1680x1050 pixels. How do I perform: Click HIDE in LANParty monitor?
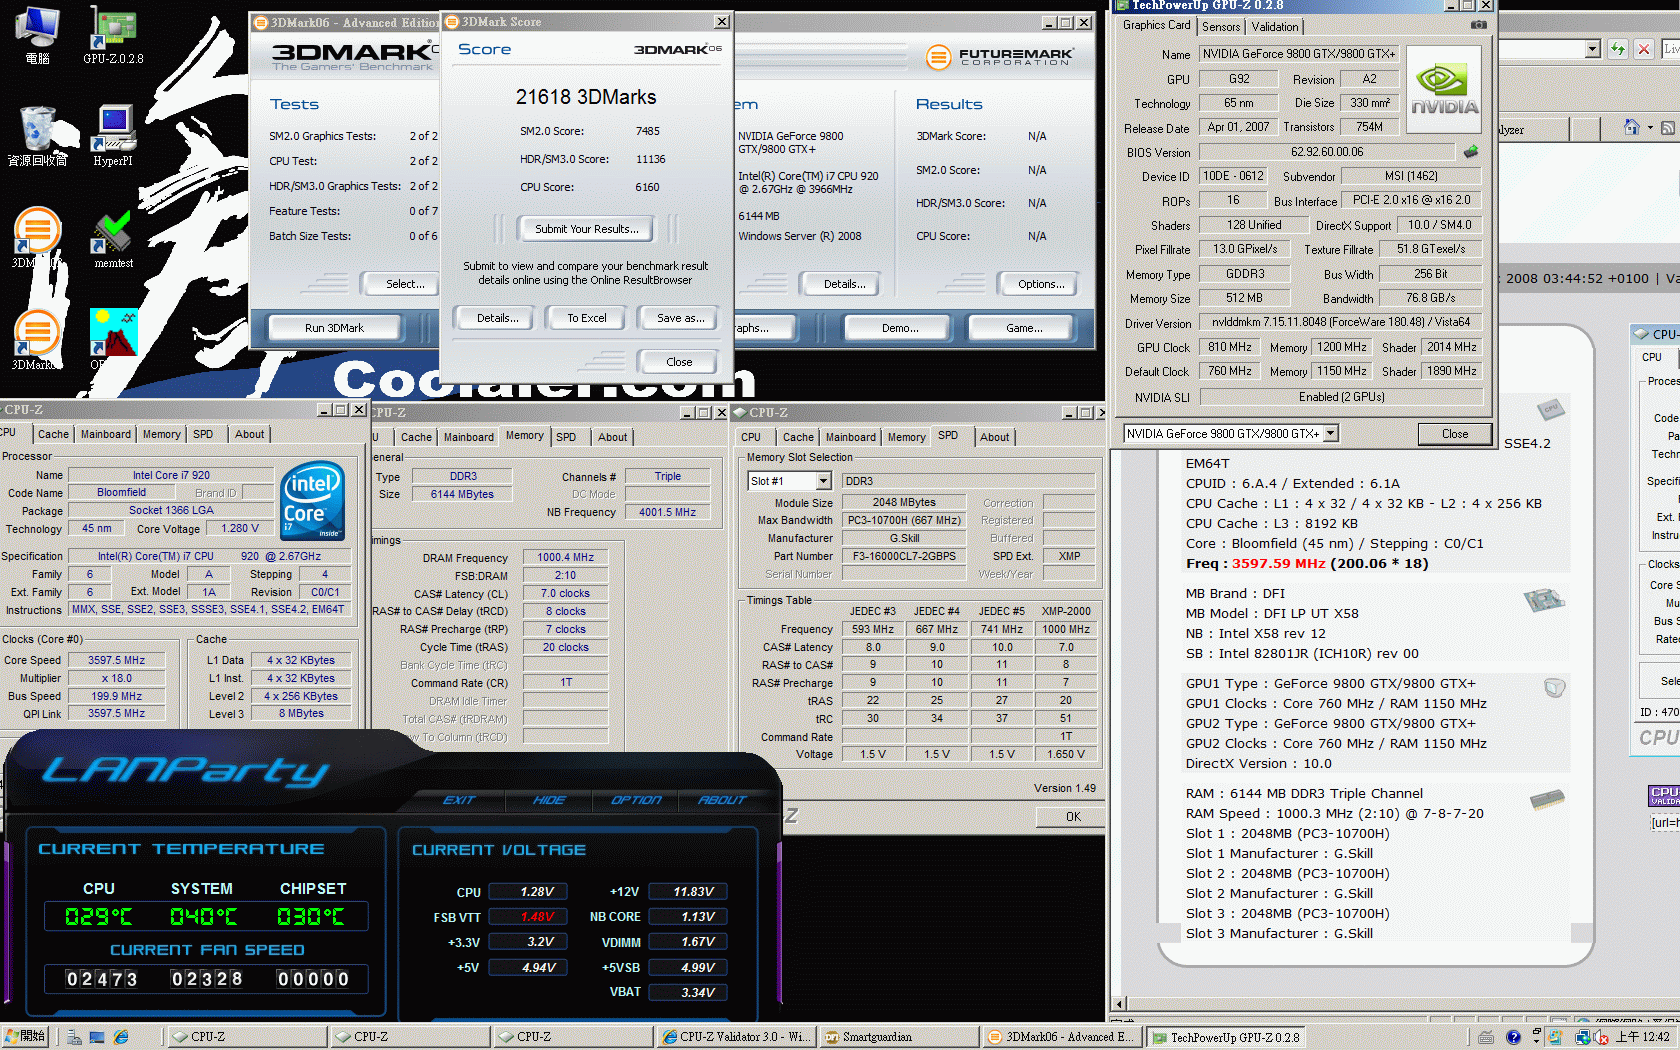(549, 800)
